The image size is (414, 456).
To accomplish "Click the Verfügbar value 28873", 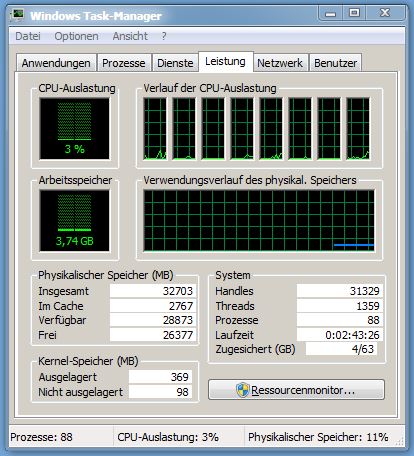I will 153,320.
